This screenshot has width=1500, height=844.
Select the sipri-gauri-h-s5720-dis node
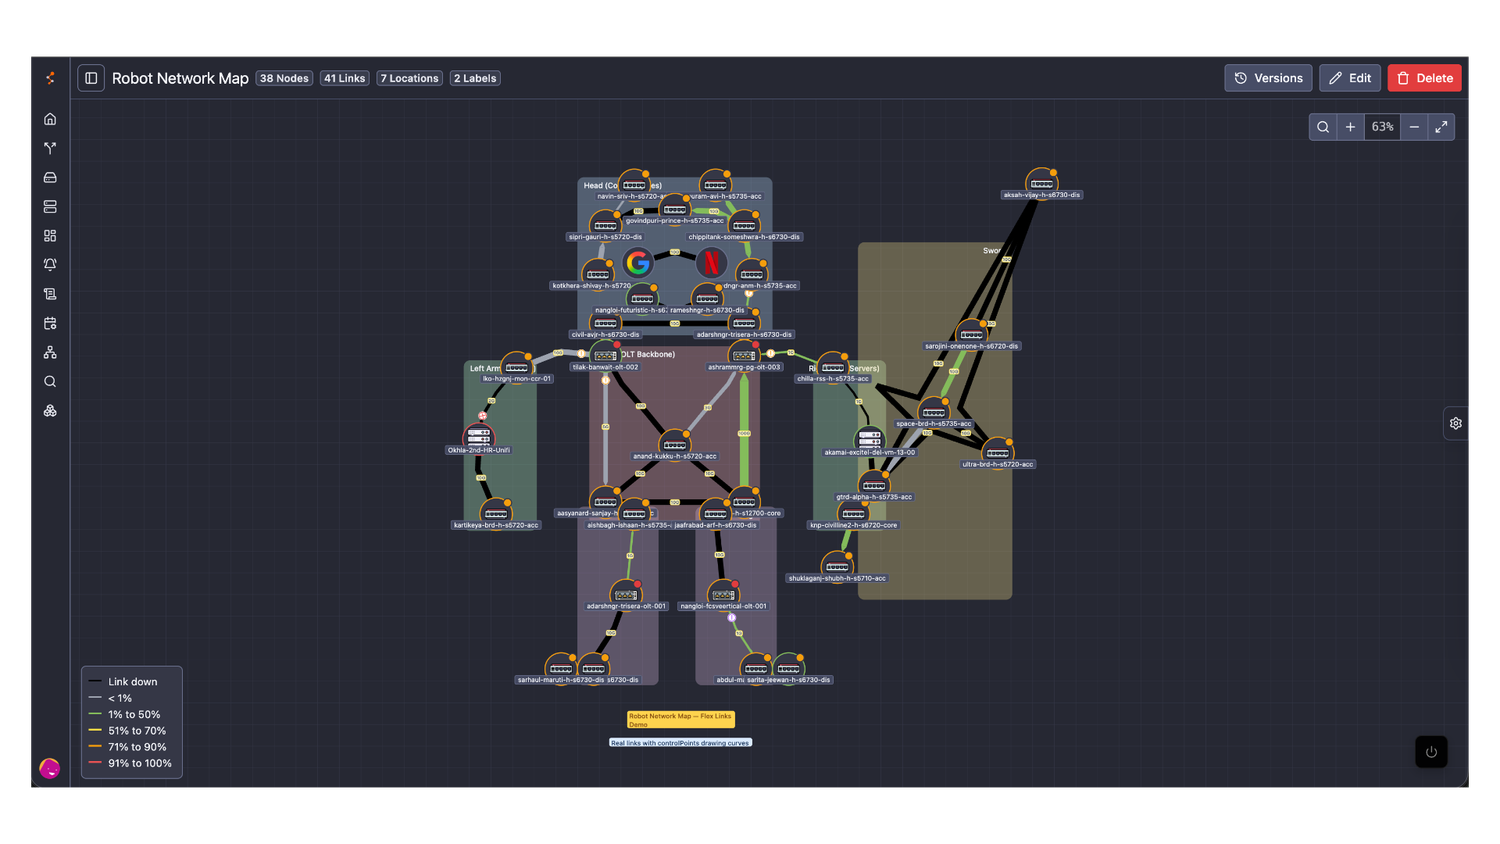pos(605,225)
